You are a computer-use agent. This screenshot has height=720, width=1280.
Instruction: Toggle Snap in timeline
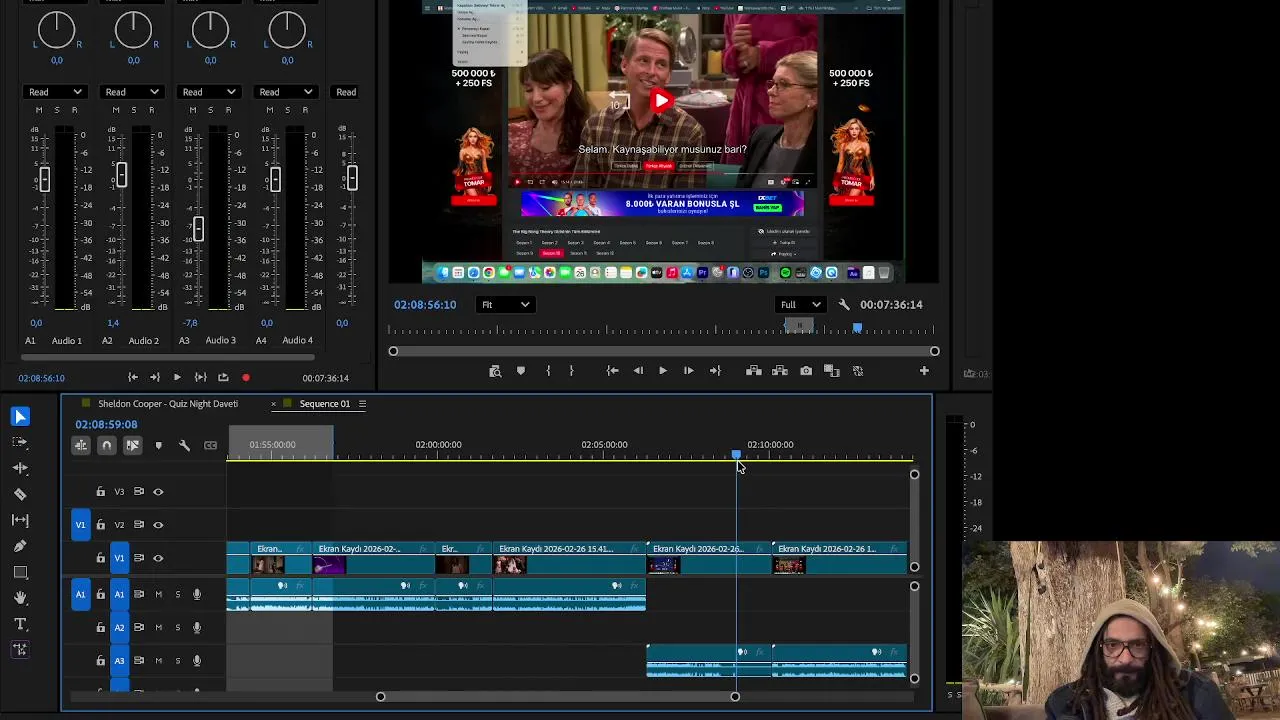point(107,445)
